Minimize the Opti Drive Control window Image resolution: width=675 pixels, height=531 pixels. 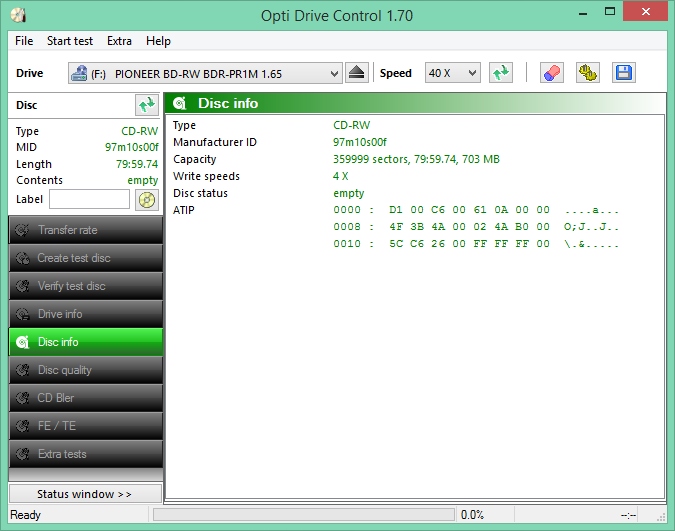[x=583, y=13]
